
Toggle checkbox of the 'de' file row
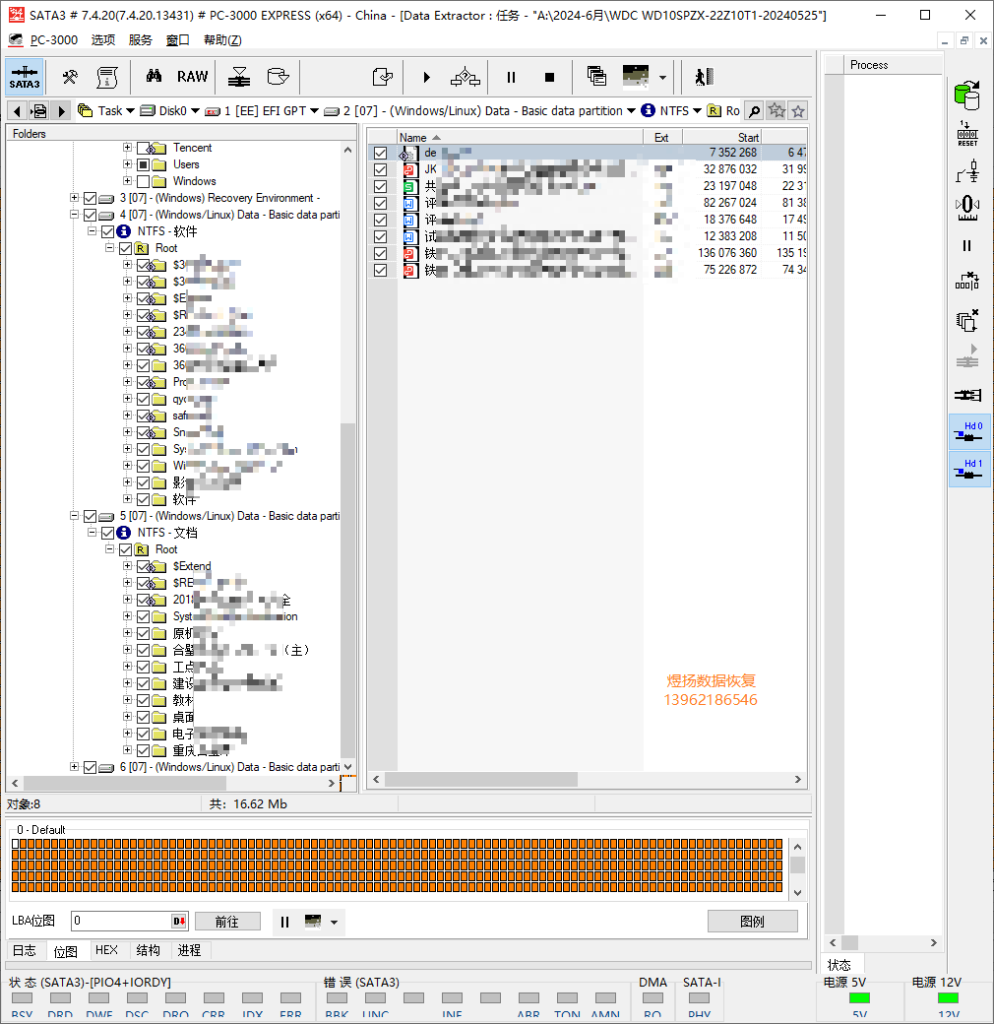coord(380,153)
